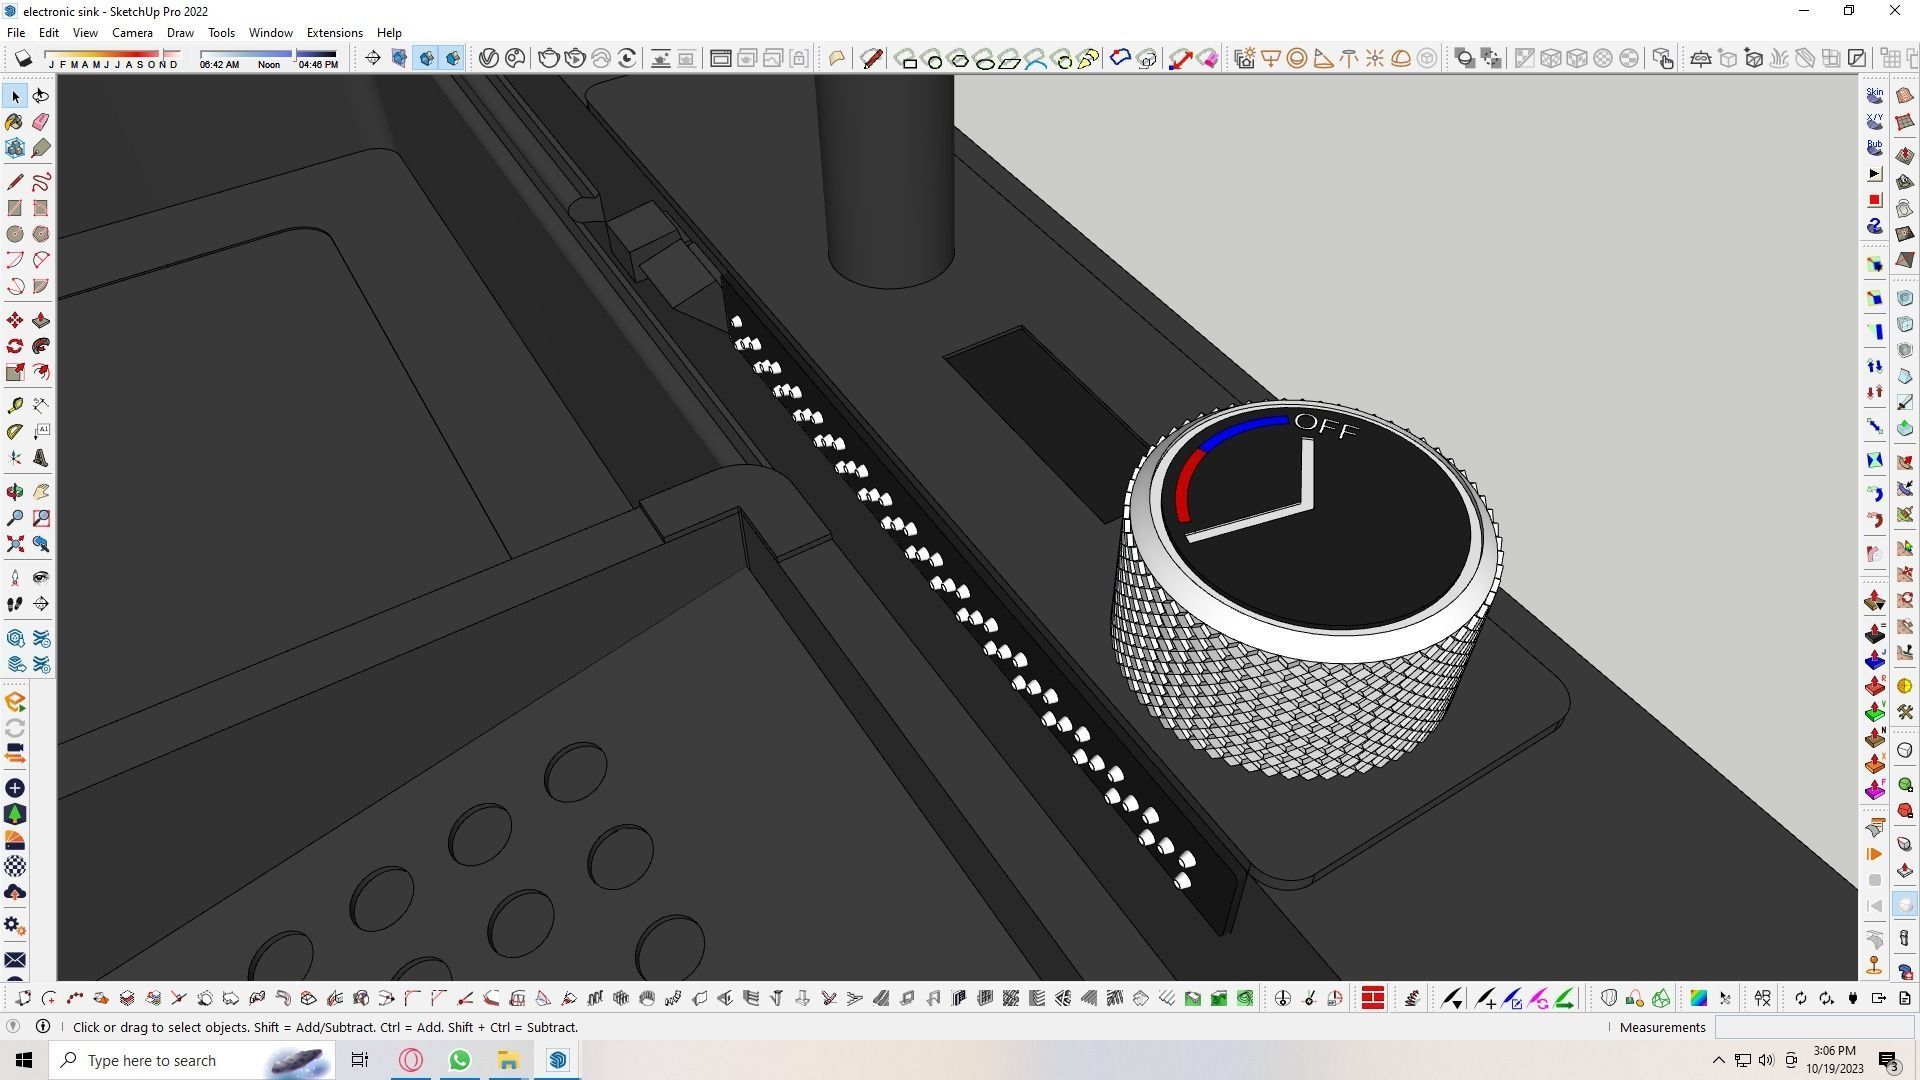Choose the Line pencil tool
Screen dimensions: 1920x1080
[x=15, y=182]
